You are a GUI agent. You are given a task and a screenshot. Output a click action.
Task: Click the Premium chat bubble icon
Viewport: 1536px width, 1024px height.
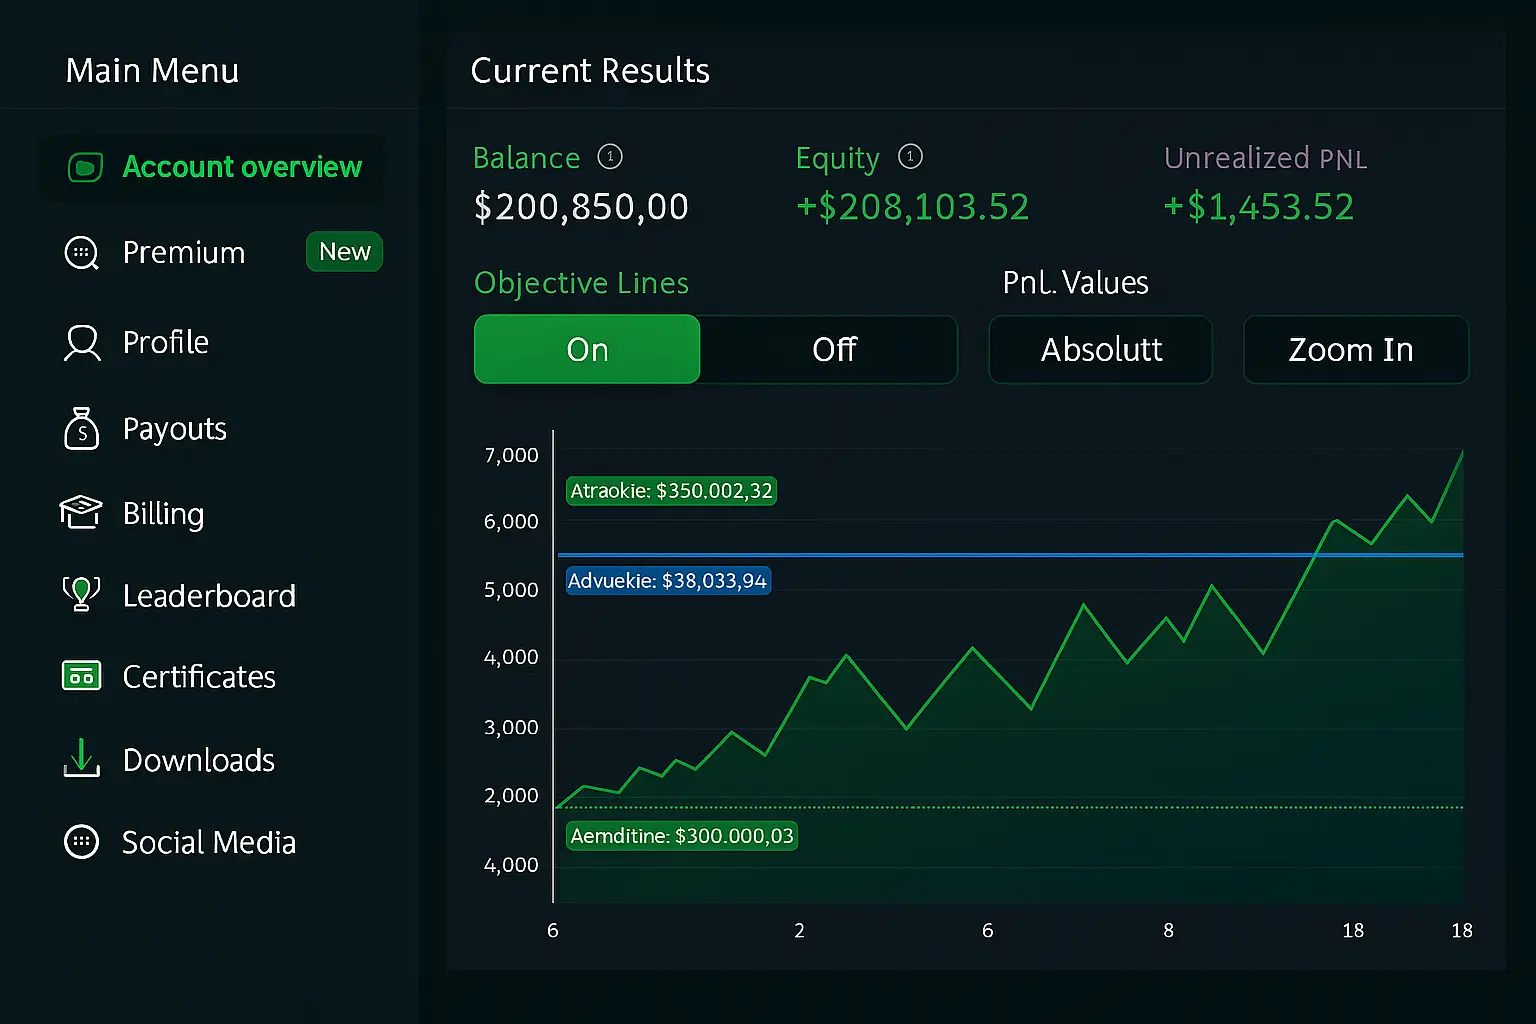click(x=81, y=253)
